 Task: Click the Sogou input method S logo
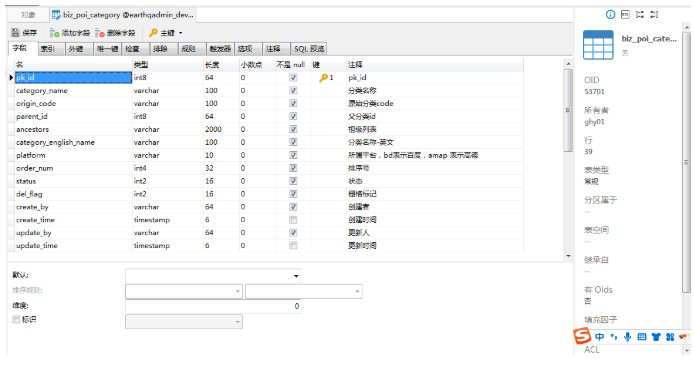pyautogui.click(x=582, y=336)
